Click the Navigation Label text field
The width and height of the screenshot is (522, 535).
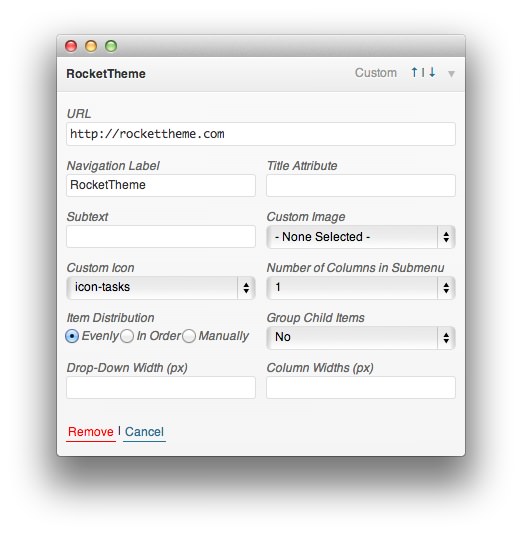point(161,185)
